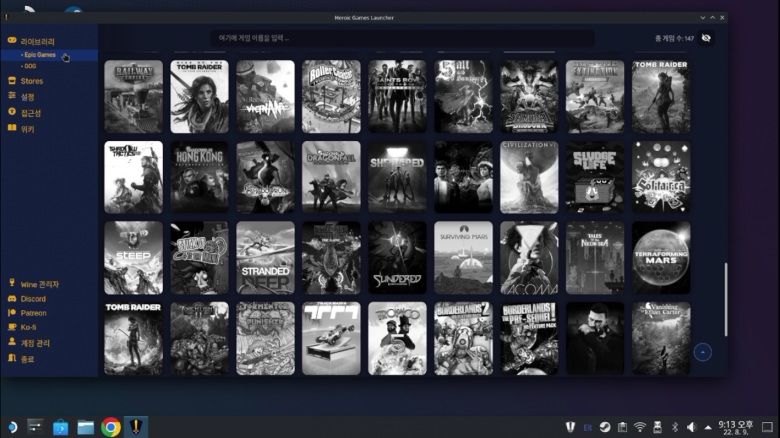
Task: Open Second Extinction game card
Action: (x=595, y=97)
